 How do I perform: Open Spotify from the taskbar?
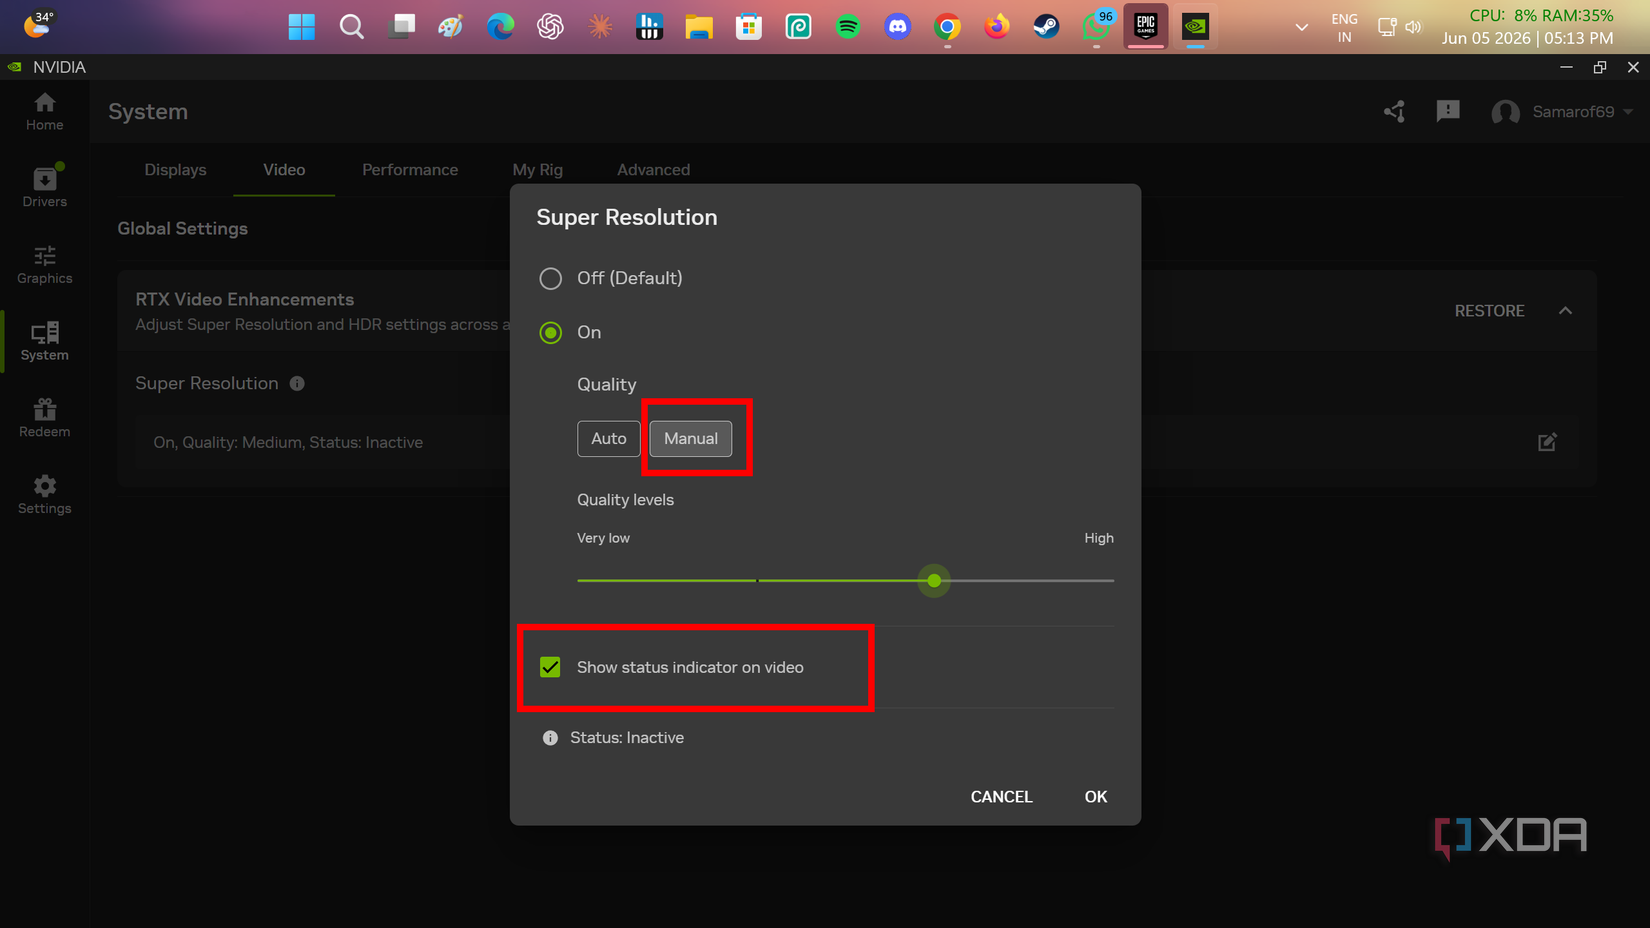click(x=848, y=26)
